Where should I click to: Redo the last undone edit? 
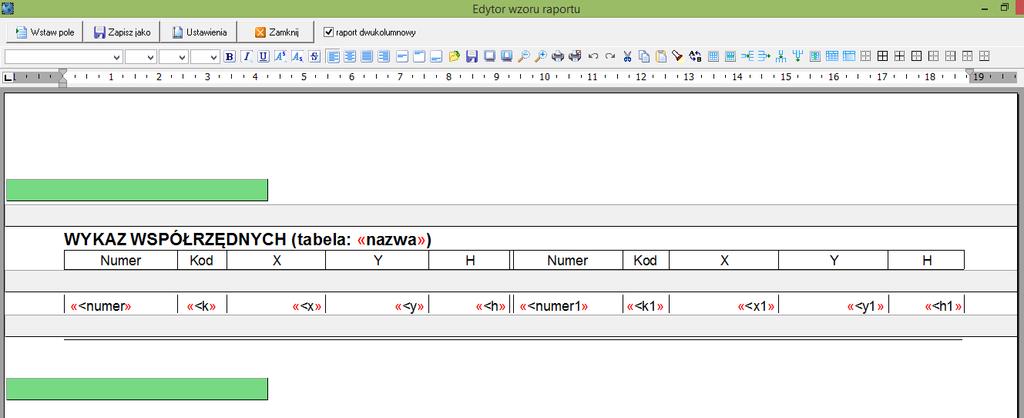[610, 56]
